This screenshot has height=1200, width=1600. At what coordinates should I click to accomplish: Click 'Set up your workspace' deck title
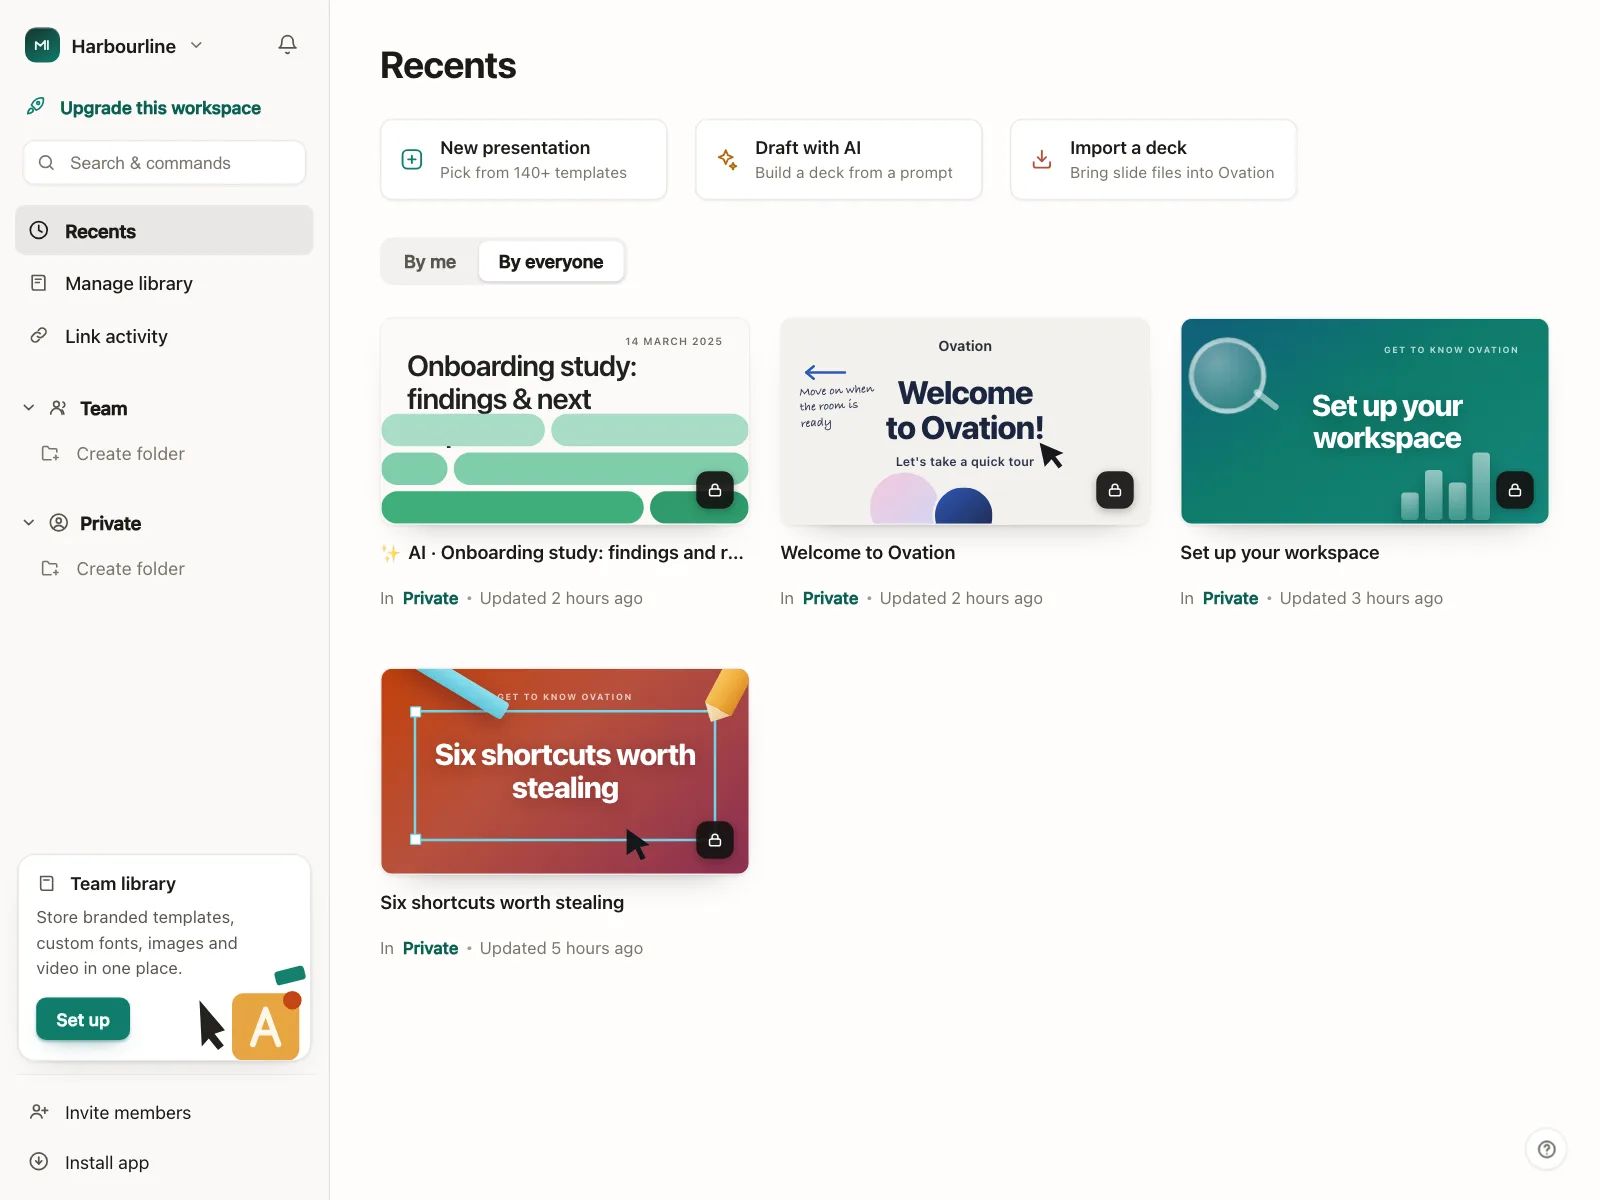coord(1280,553)
